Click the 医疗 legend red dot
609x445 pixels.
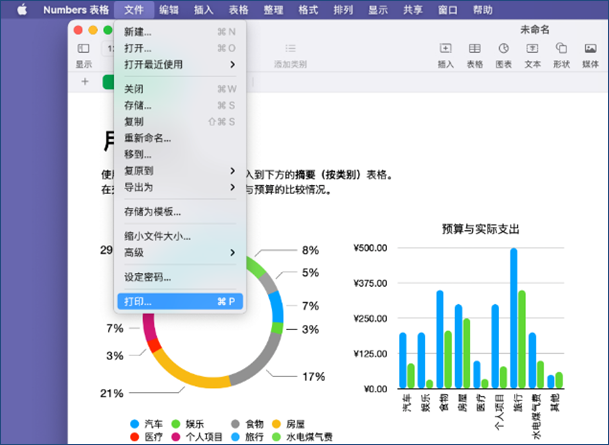[x=134, y=436]
